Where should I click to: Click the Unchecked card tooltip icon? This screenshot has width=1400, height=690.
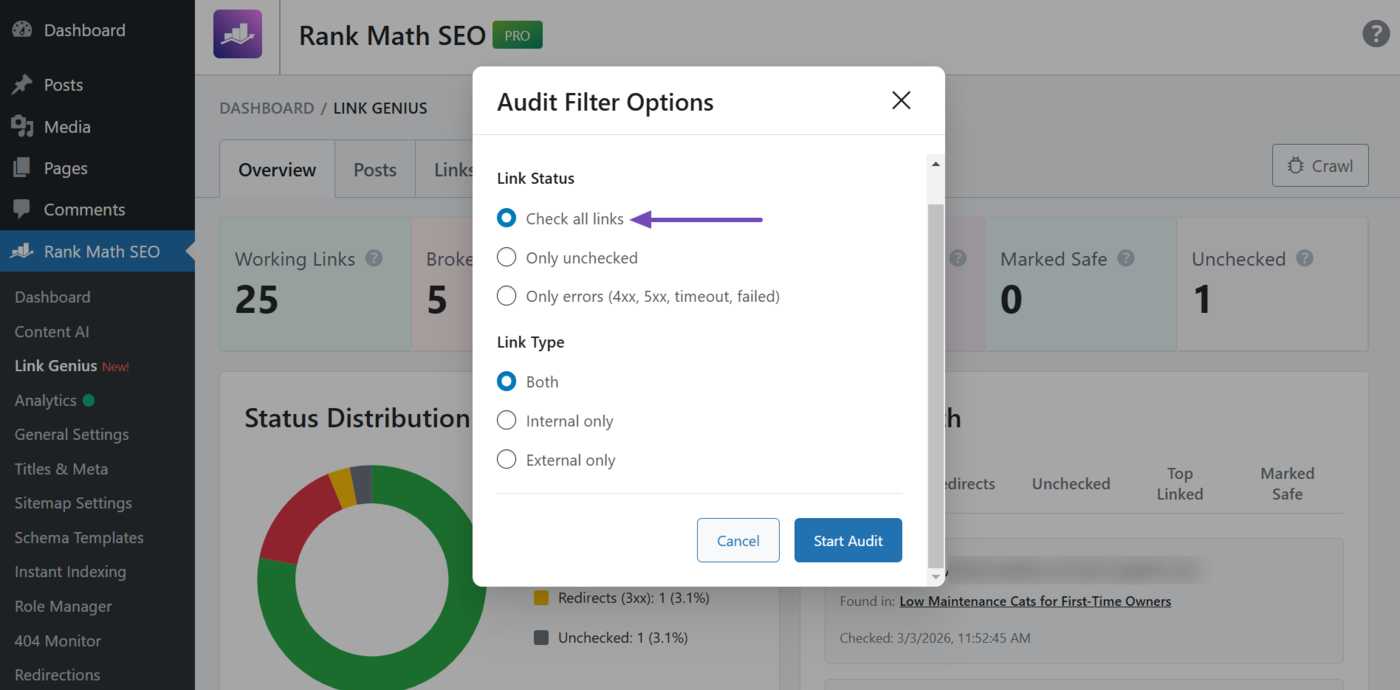(x=1305, y=258)
